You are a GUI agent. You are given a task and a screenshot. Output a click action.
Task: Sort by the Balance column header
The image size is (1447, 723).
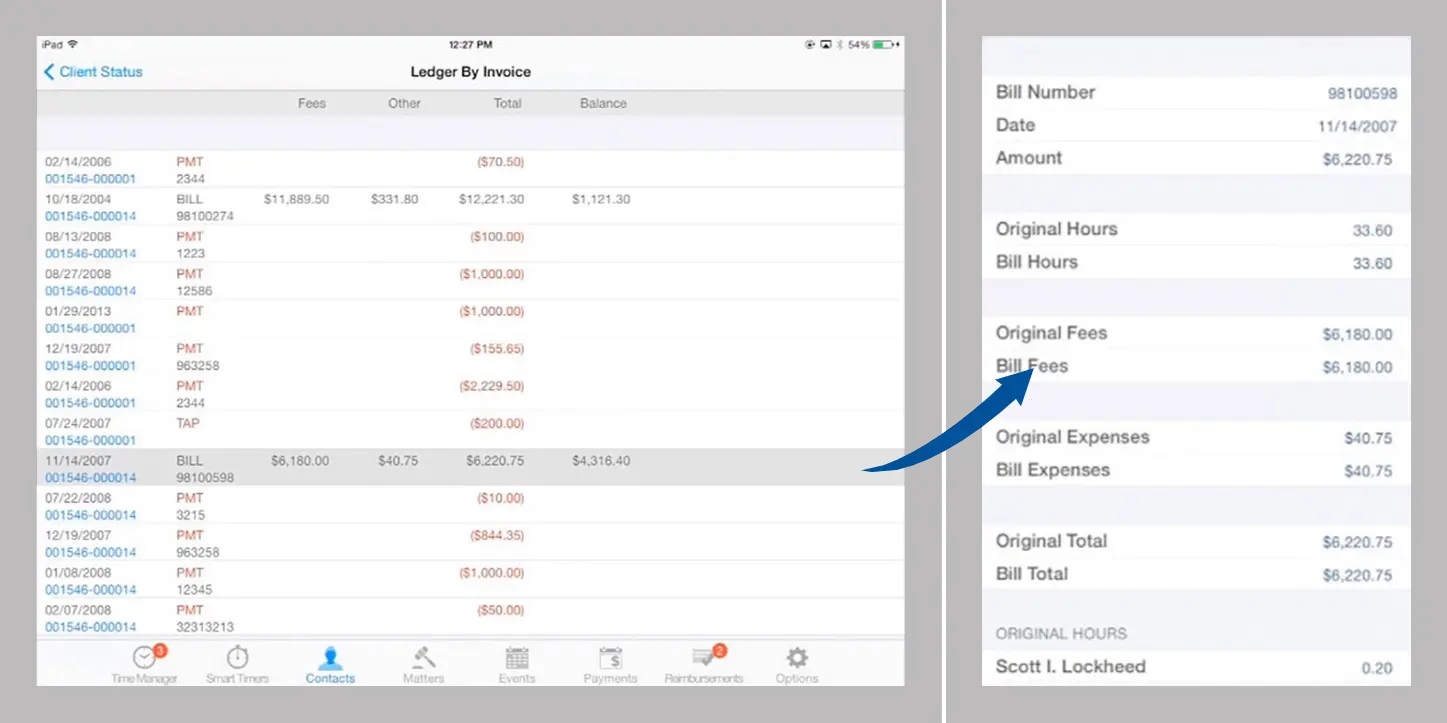click(603, 103)
